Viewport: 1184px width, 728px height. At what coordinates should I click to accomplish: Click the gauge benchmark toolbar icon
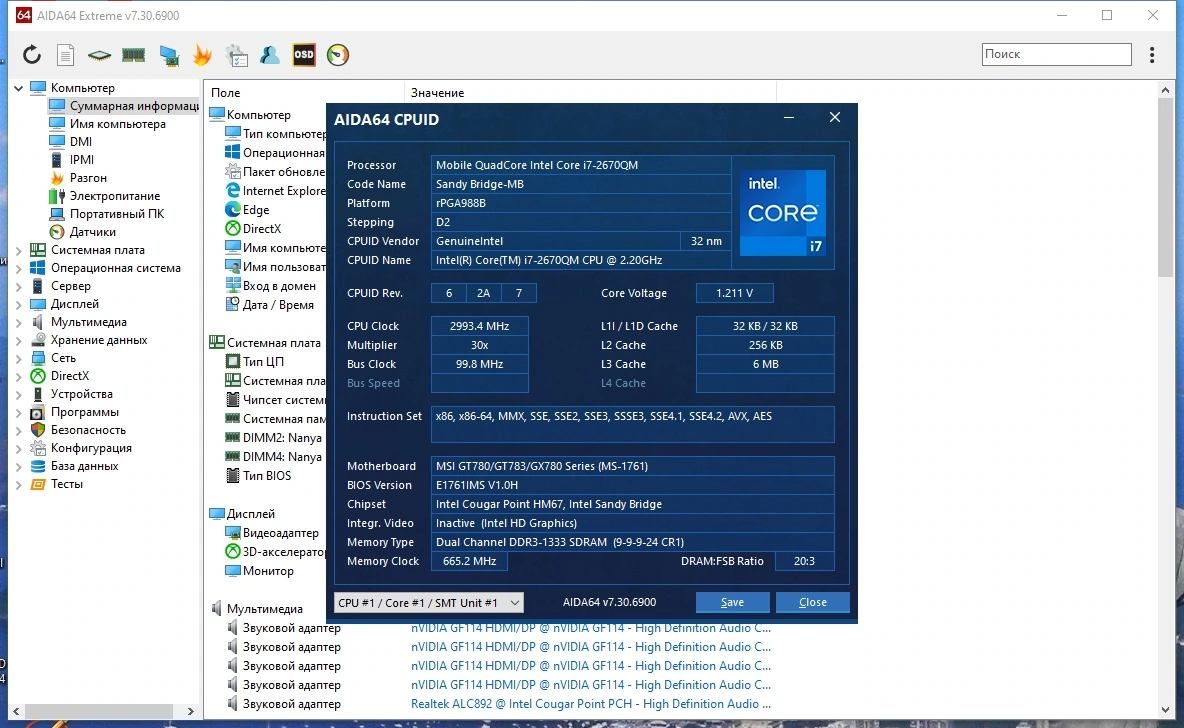point(338,54)
